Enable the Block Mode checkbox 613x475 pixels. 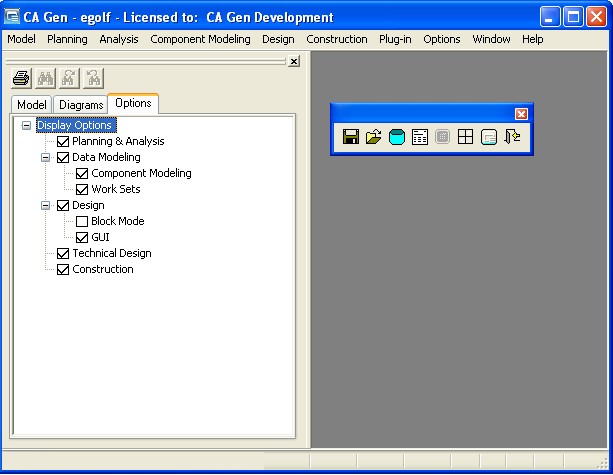pos(82,221)
